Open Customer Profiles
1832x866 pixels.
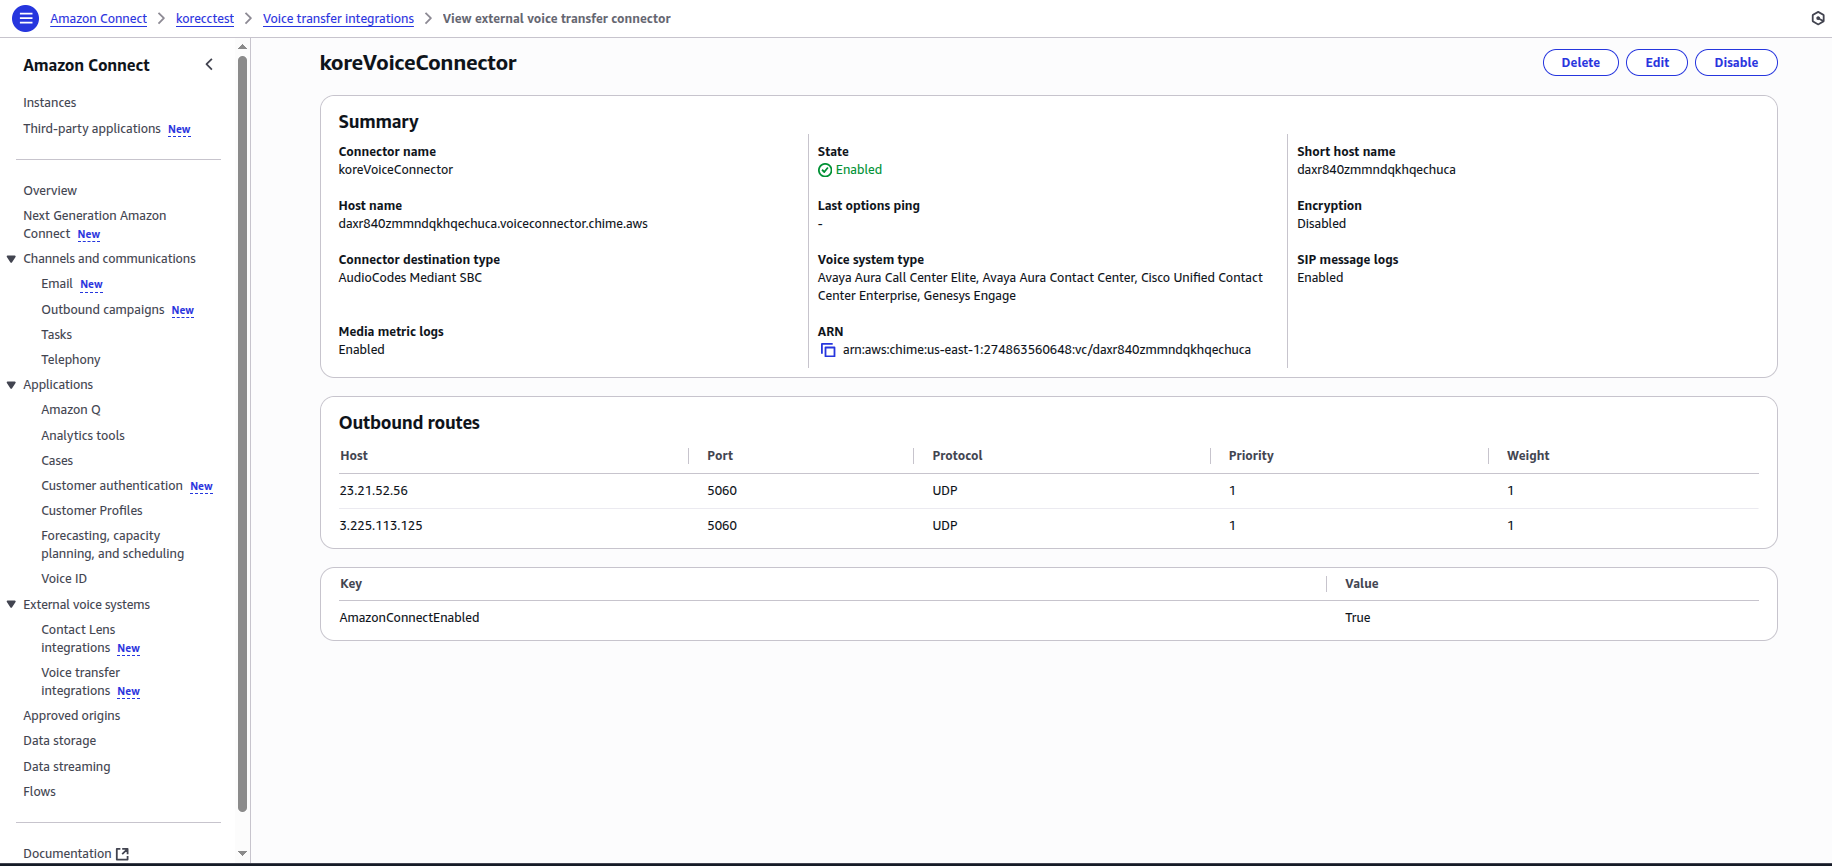(x=92, y=511)
